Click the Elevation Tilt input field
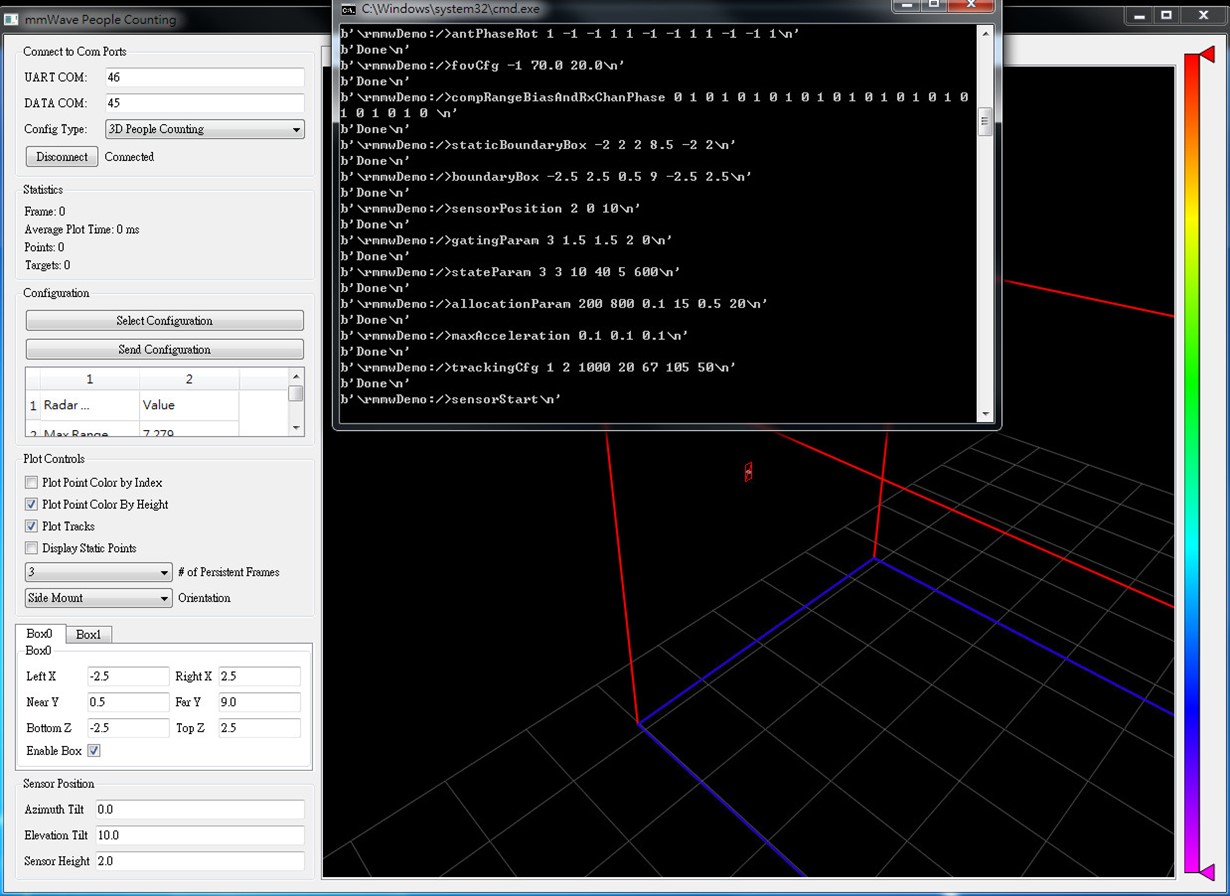This screenshot has width=1230, height=896. coord(200,835)
